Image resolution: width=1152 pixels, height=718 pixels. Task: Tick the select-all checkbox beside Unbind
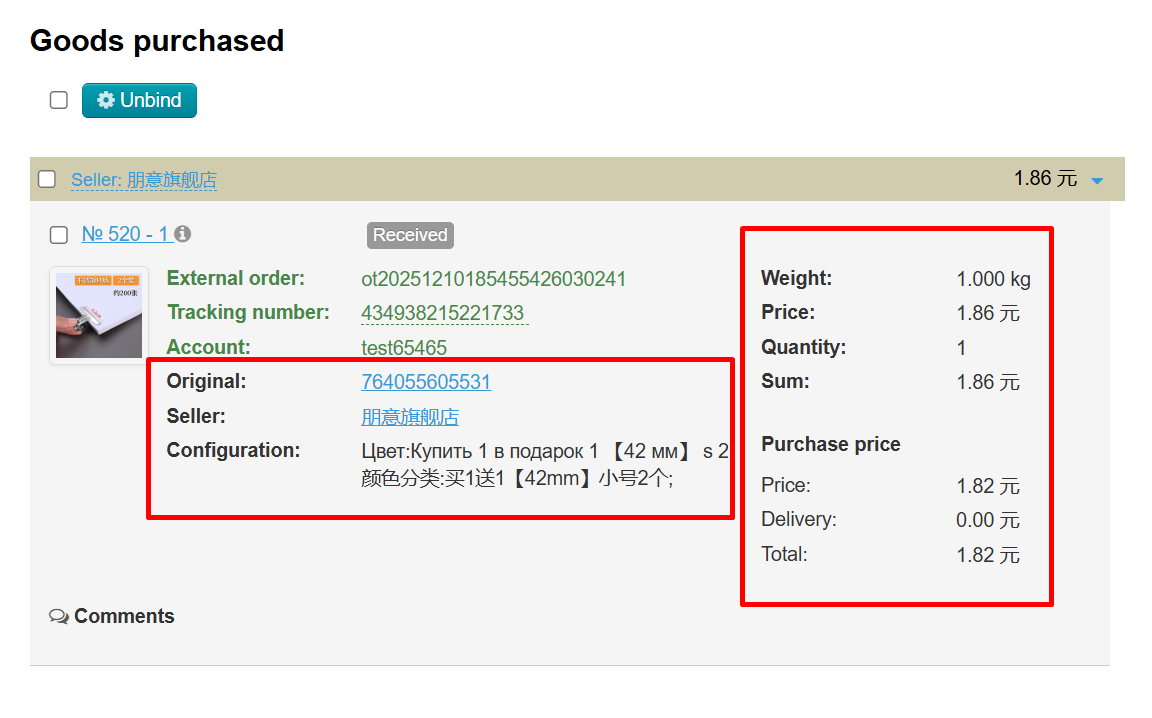(59, 100)
